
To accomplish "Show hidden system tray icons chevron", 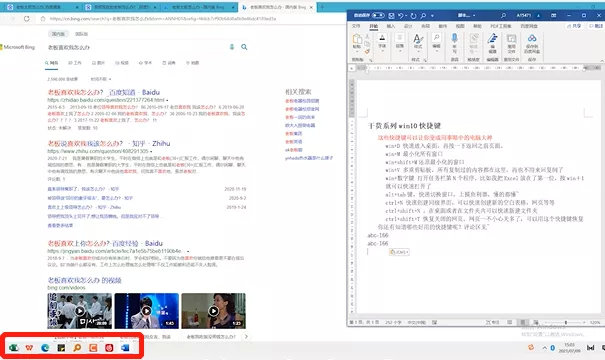I will 544,348.
